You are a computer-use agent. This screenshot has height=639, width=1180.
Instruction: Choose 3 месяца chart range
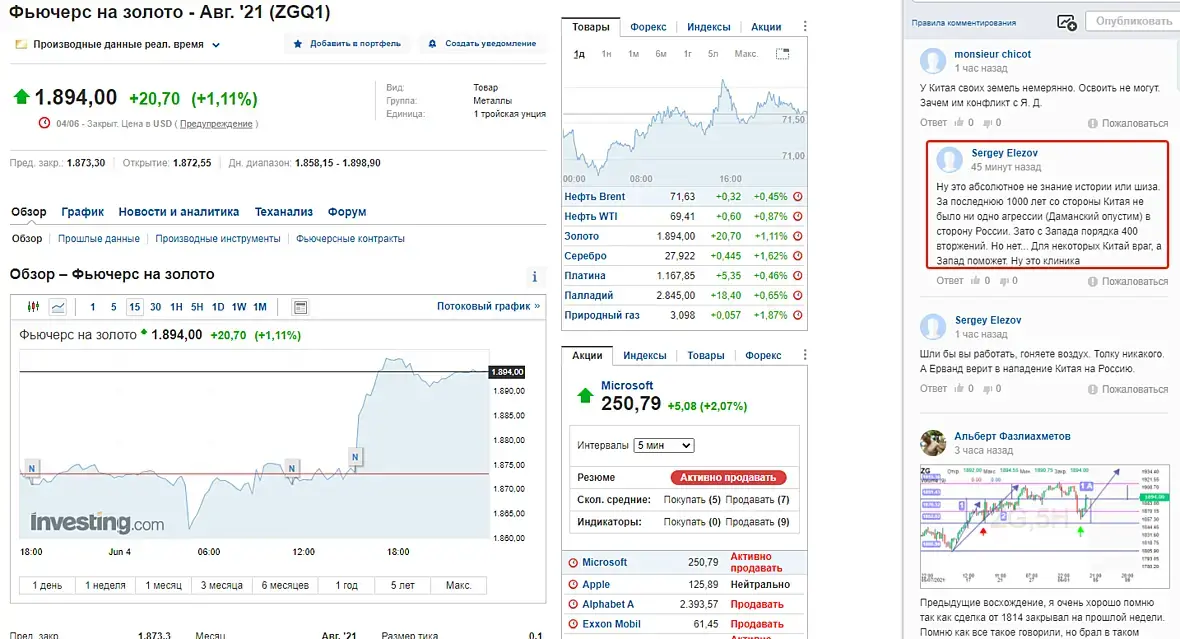[x=221, y=585]
